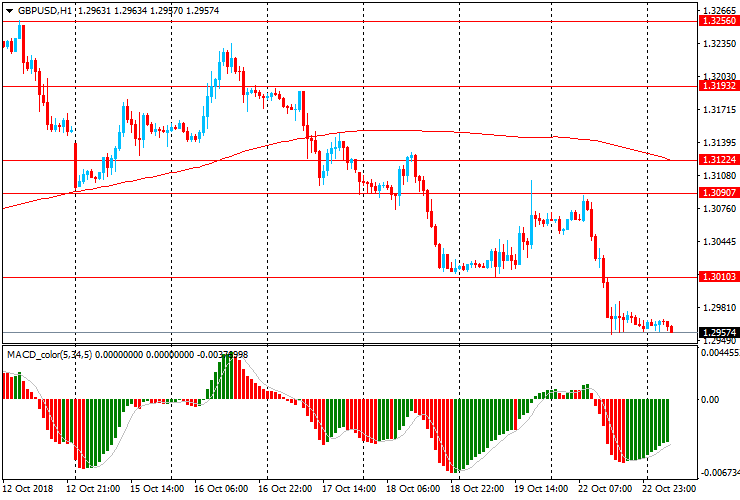Select the GBPUSD,H1 chart title text
Viewport: 740px width, 500px height.
45,10
